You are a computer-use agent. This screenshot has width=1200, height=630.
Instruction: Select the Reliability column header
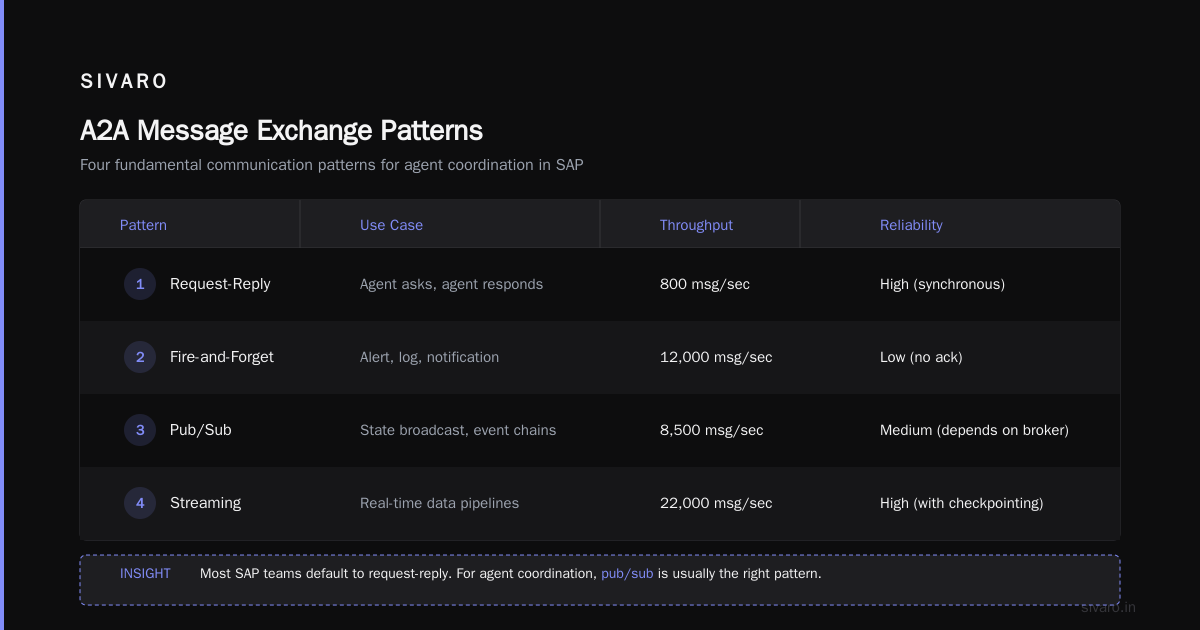911,225
